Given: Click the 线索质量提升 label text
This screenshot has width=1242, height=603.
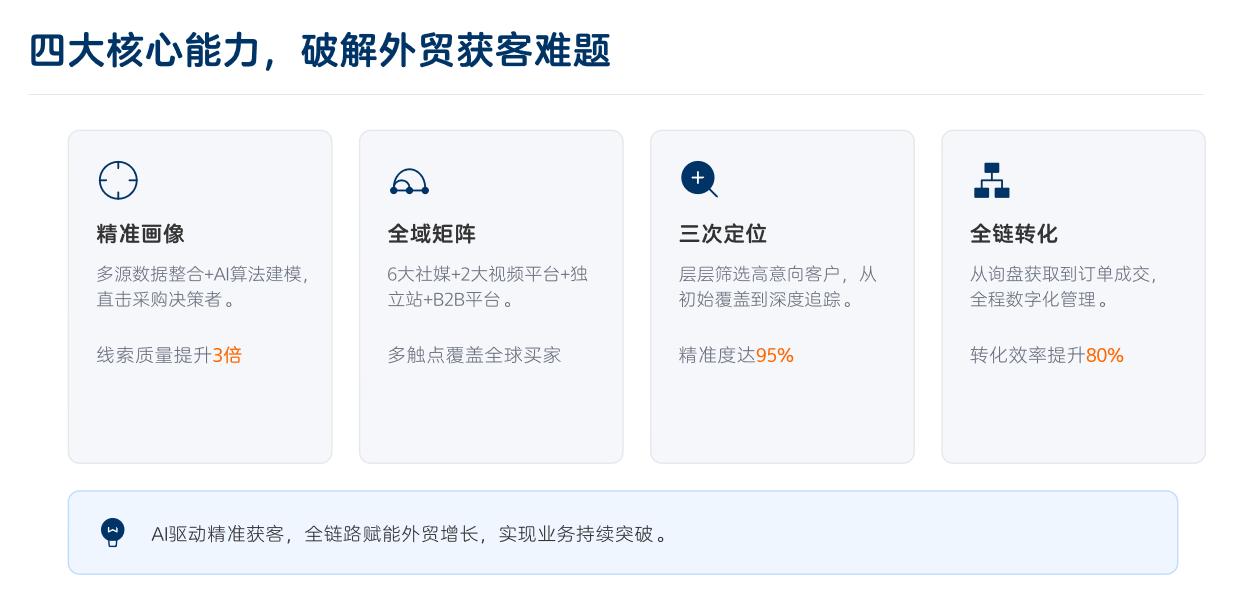Looking at the screenshot, I should tap(154, 355).
